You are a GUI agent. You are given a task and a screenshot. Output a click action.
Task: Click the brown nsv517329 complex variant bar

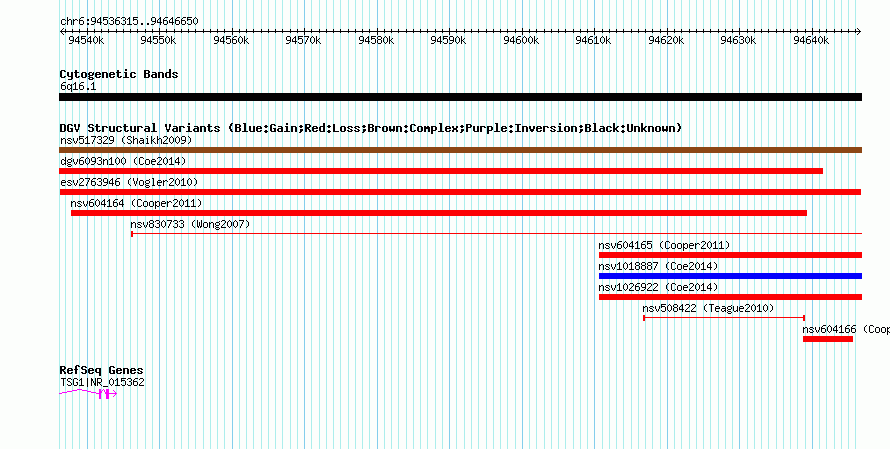coord(460,150)
